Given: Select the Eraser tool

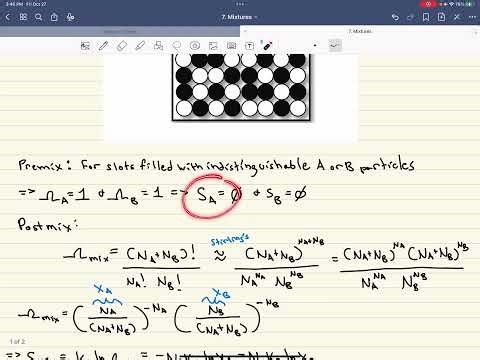Looking at the screenshot, I should point(122,46).
